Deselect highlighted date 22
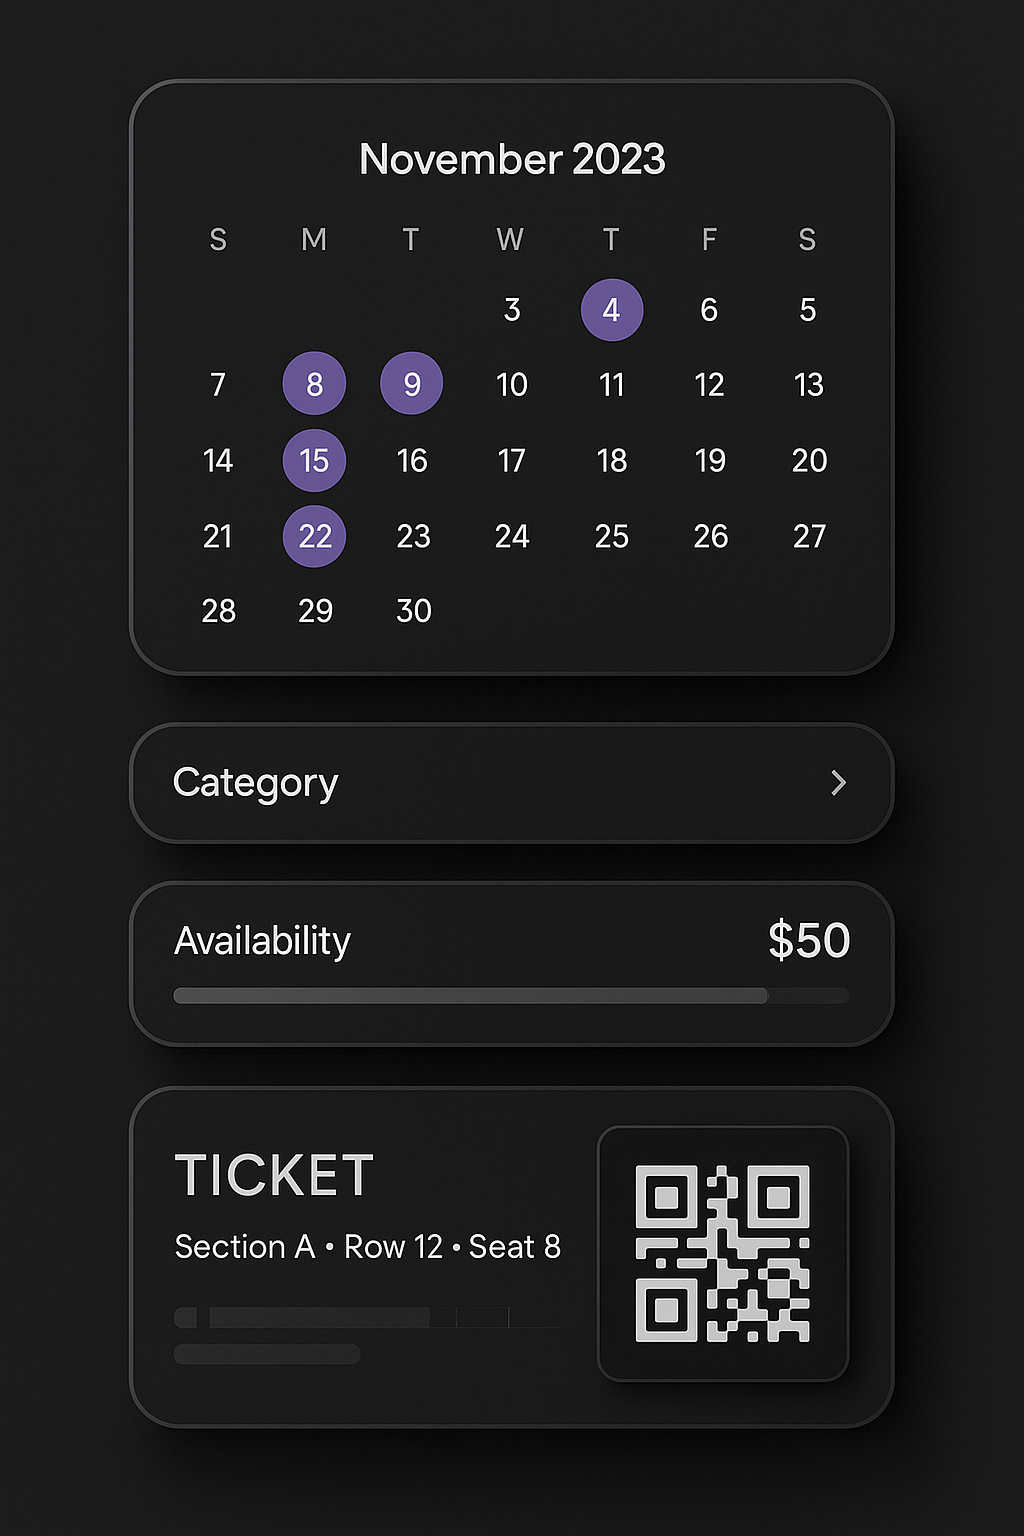 tap(314, 536)
